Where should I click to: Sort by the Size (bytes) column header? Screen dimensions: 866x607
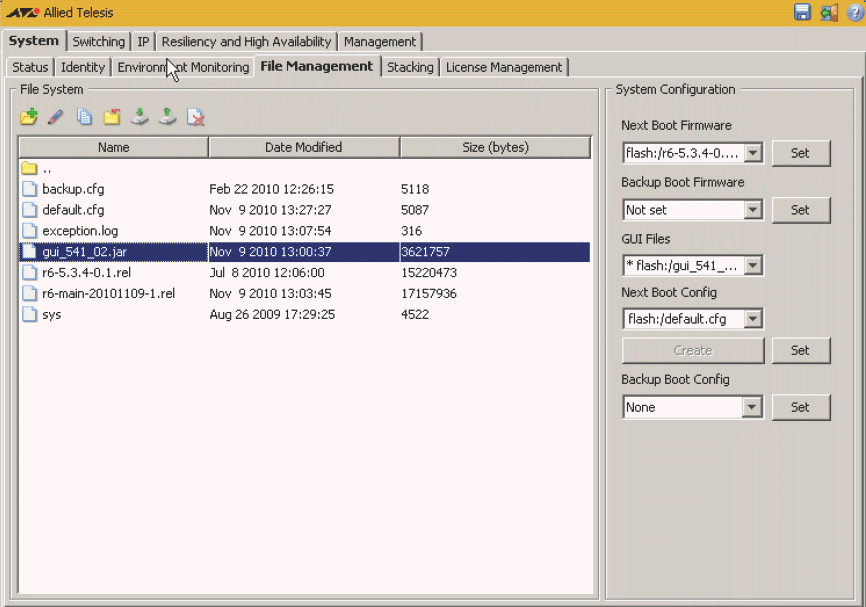click(495, 147)
